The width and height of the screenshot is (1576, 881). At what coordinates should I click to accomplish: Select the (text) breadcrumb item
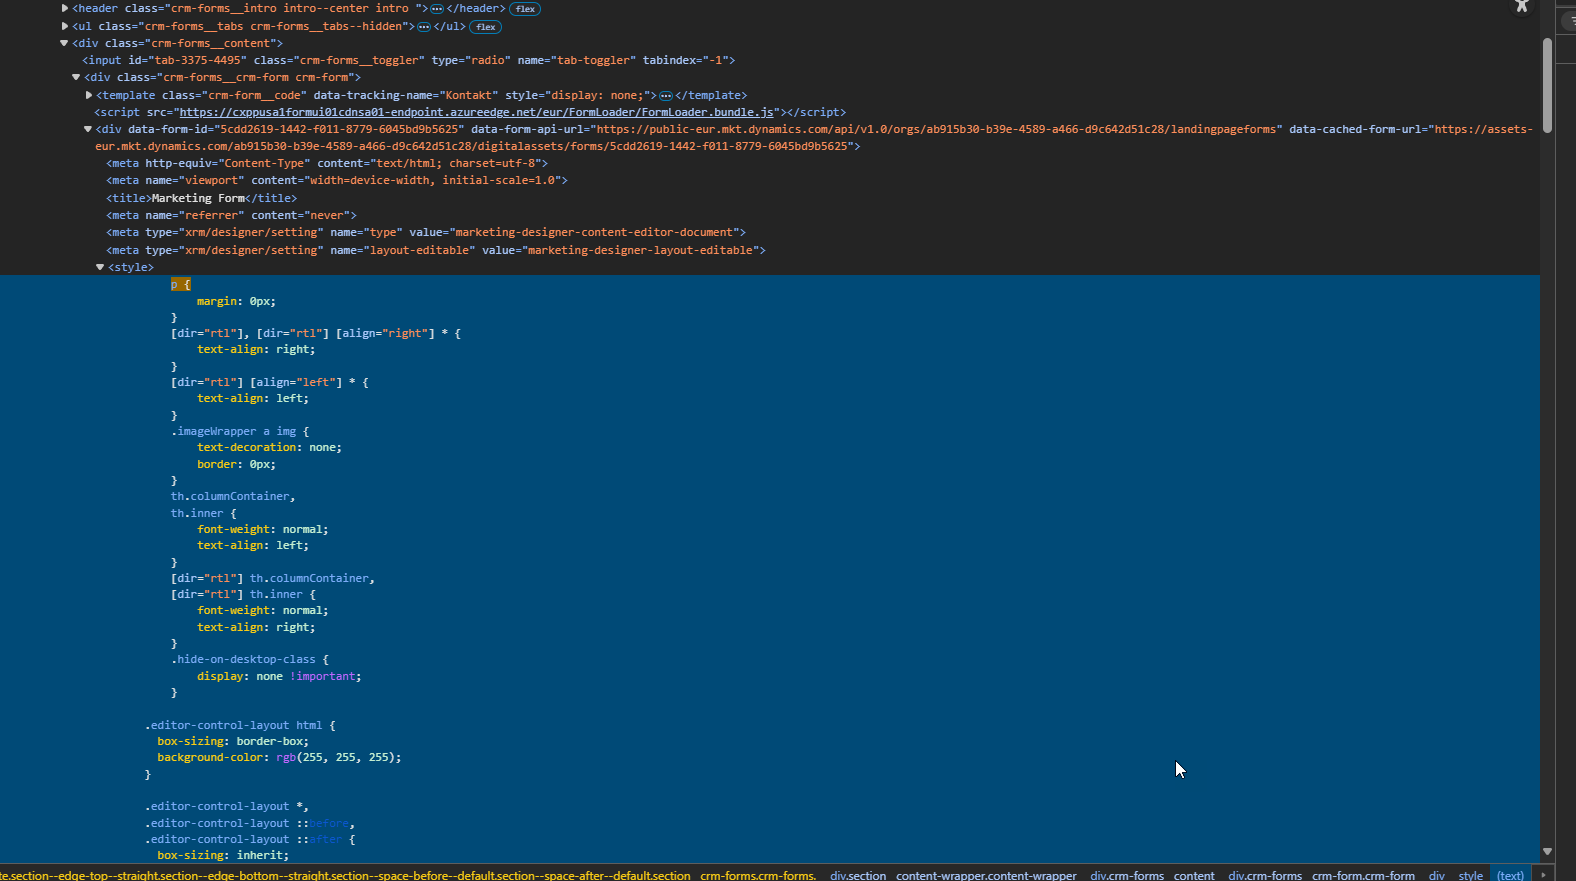pos(1510,875)
